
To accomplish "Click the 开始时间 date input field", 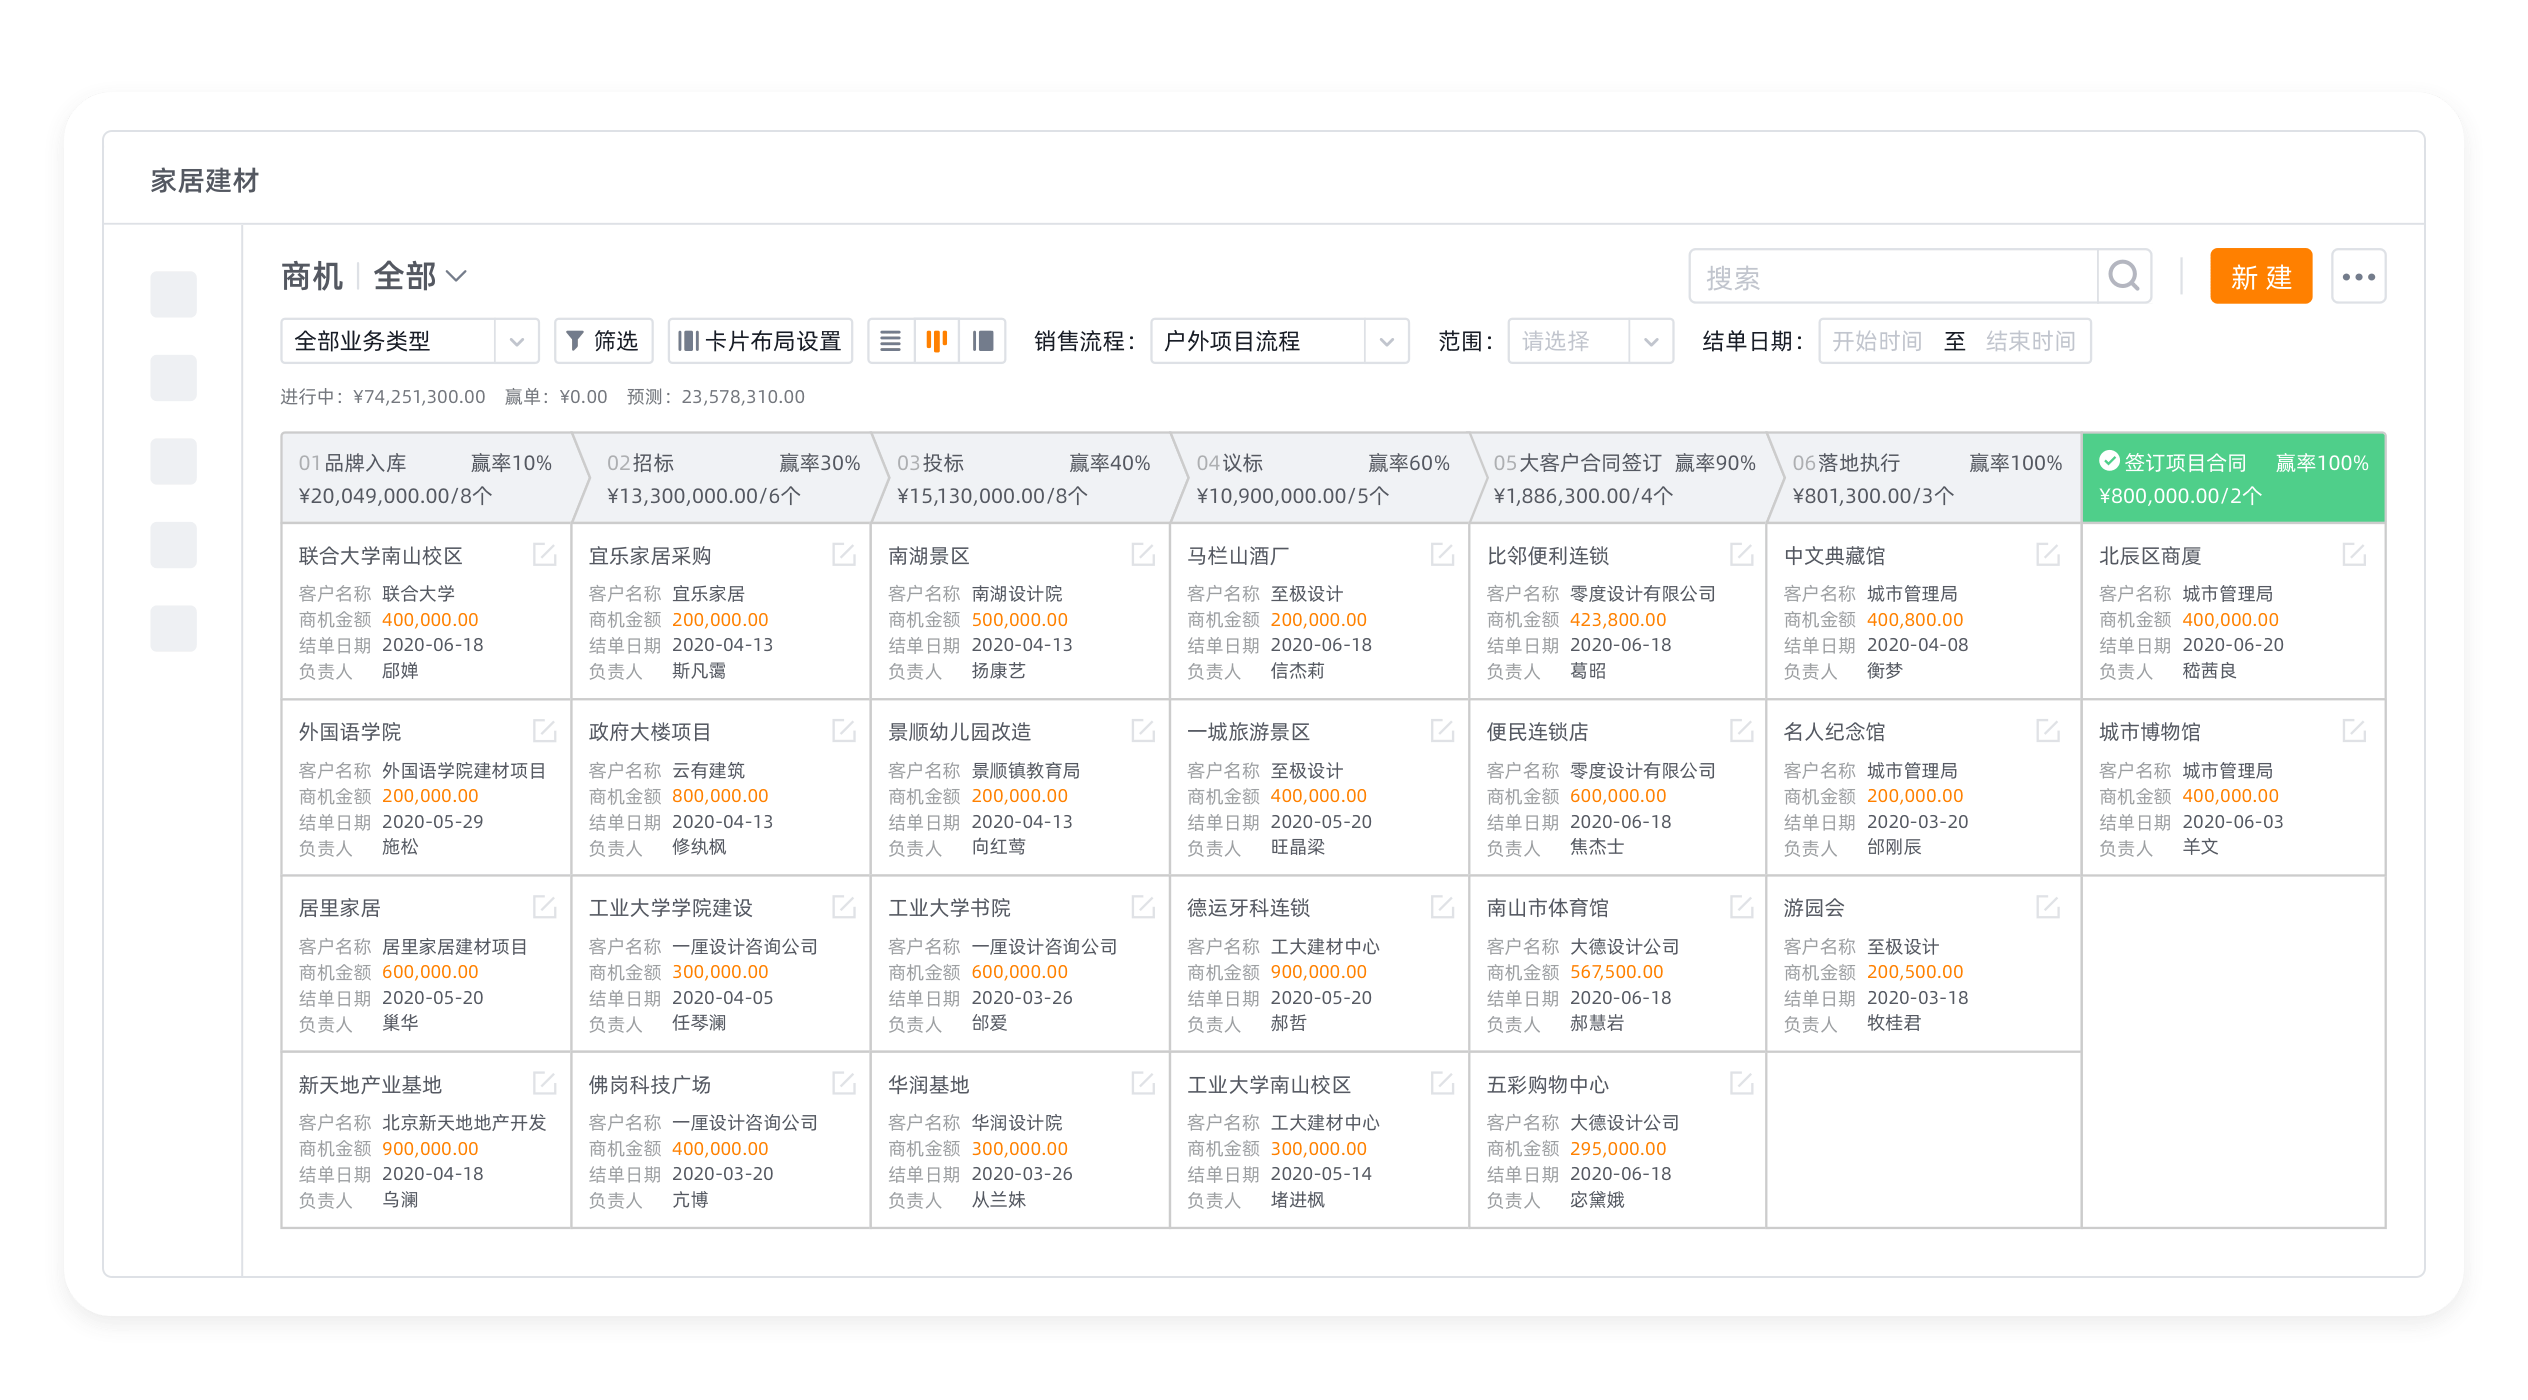I will [x=1876, y=341].
